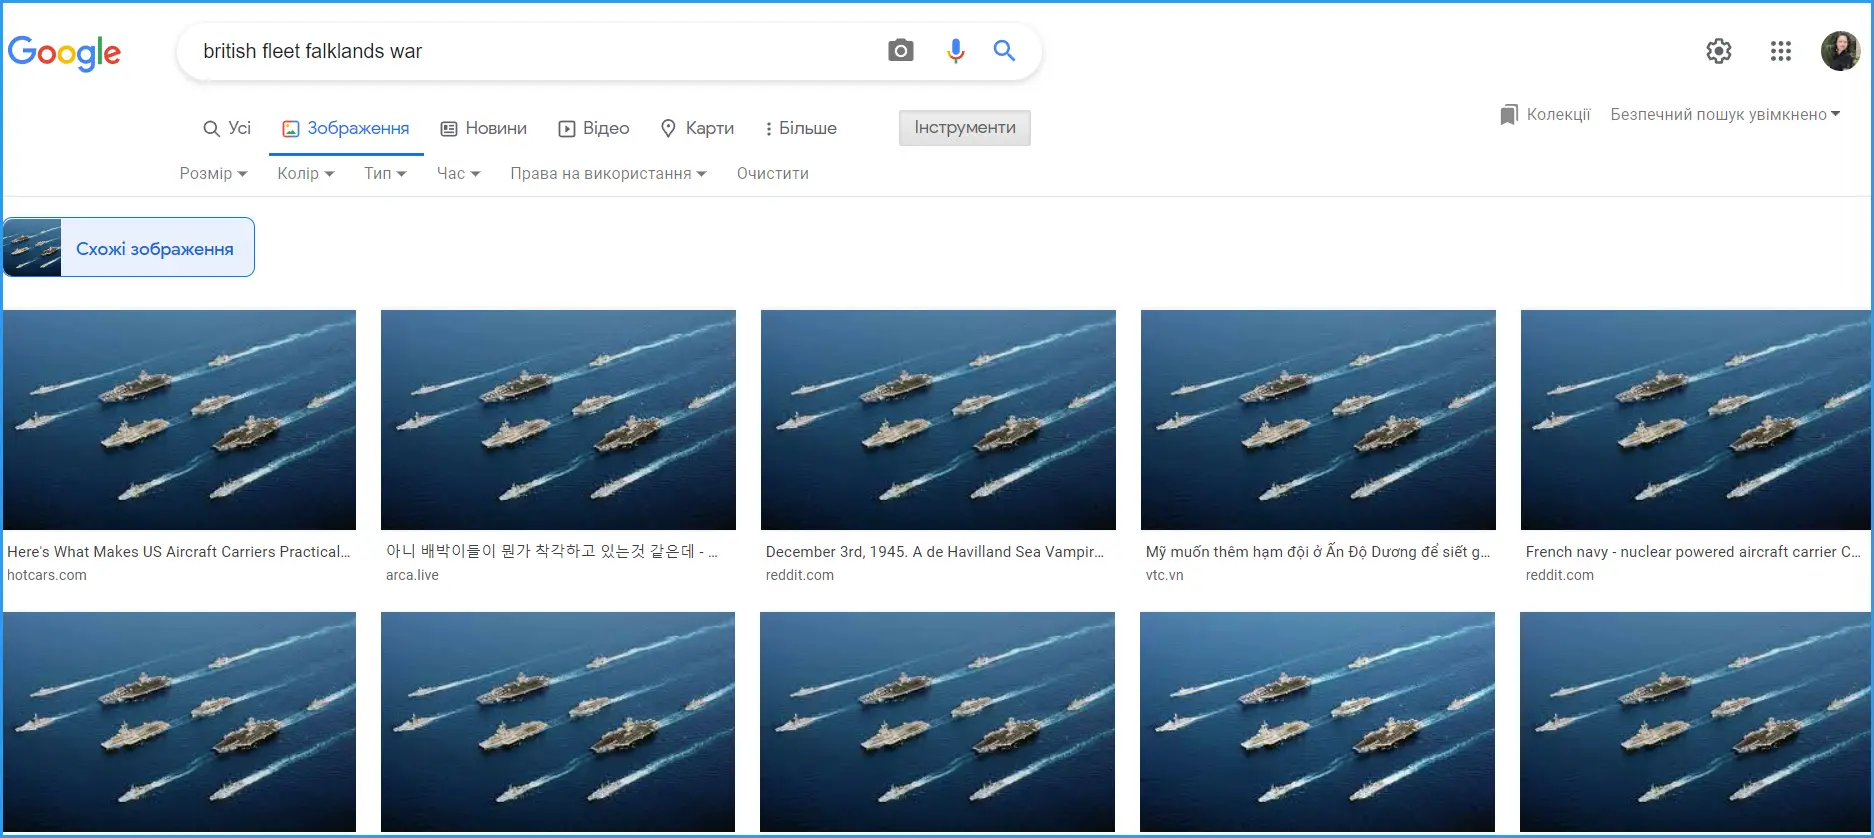1874x838 pixels.
Task: Switch to the Усі tab
Action: coord(227,128)
